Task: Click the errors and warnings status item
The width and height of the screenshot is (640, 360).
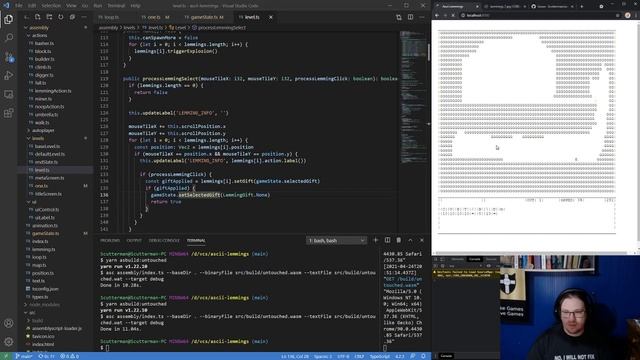Action: click(x=69, y=356)
